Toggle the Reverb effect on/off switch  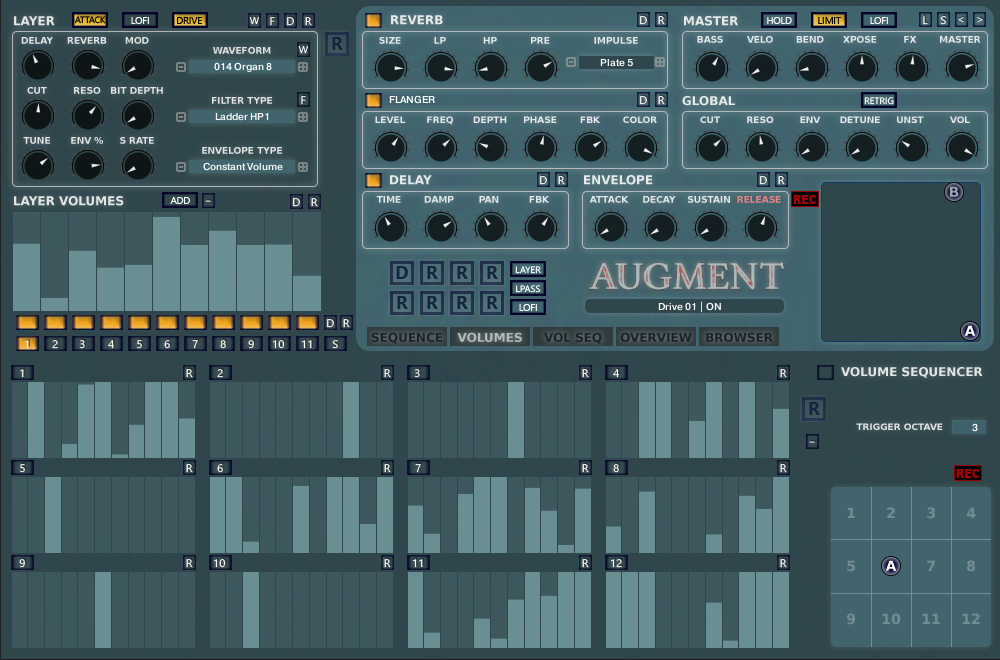click(x=373, y=20)
